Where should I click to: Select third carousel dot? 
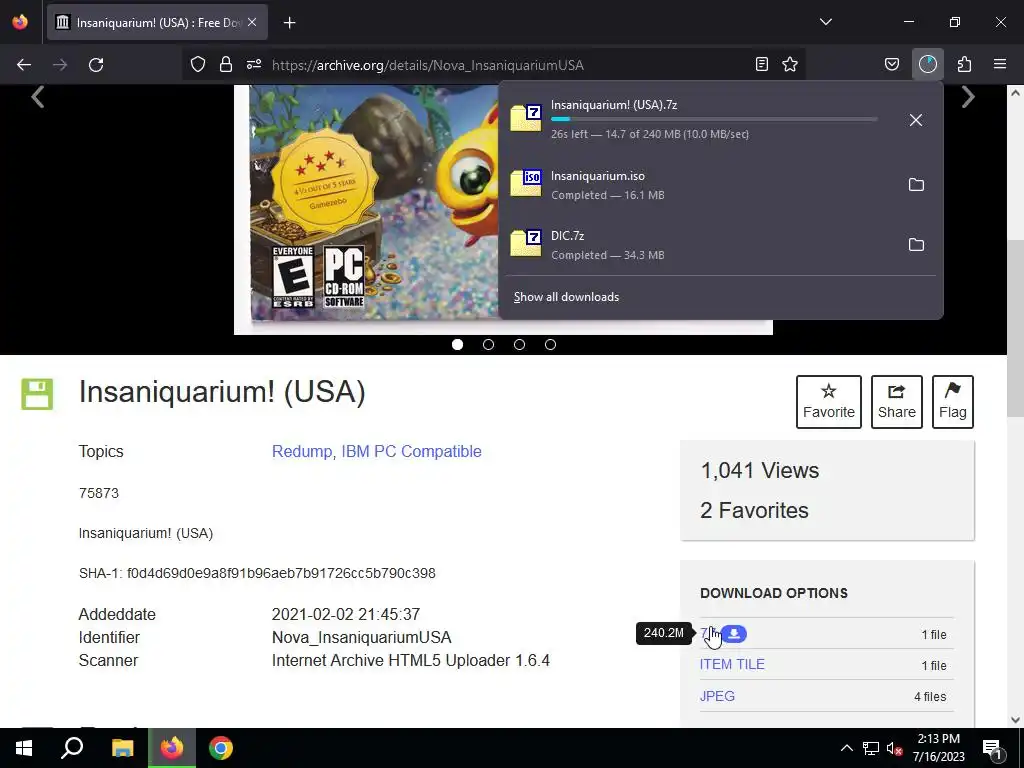click(519, 345)
